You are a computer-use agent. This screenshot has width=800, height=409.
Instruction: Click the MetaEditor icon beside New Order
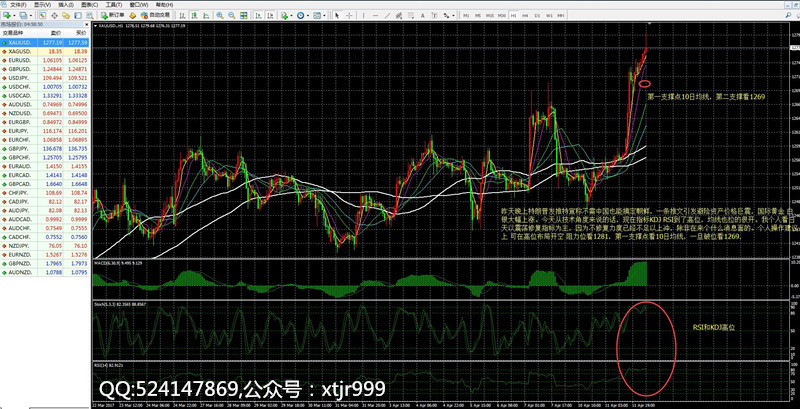132,15
